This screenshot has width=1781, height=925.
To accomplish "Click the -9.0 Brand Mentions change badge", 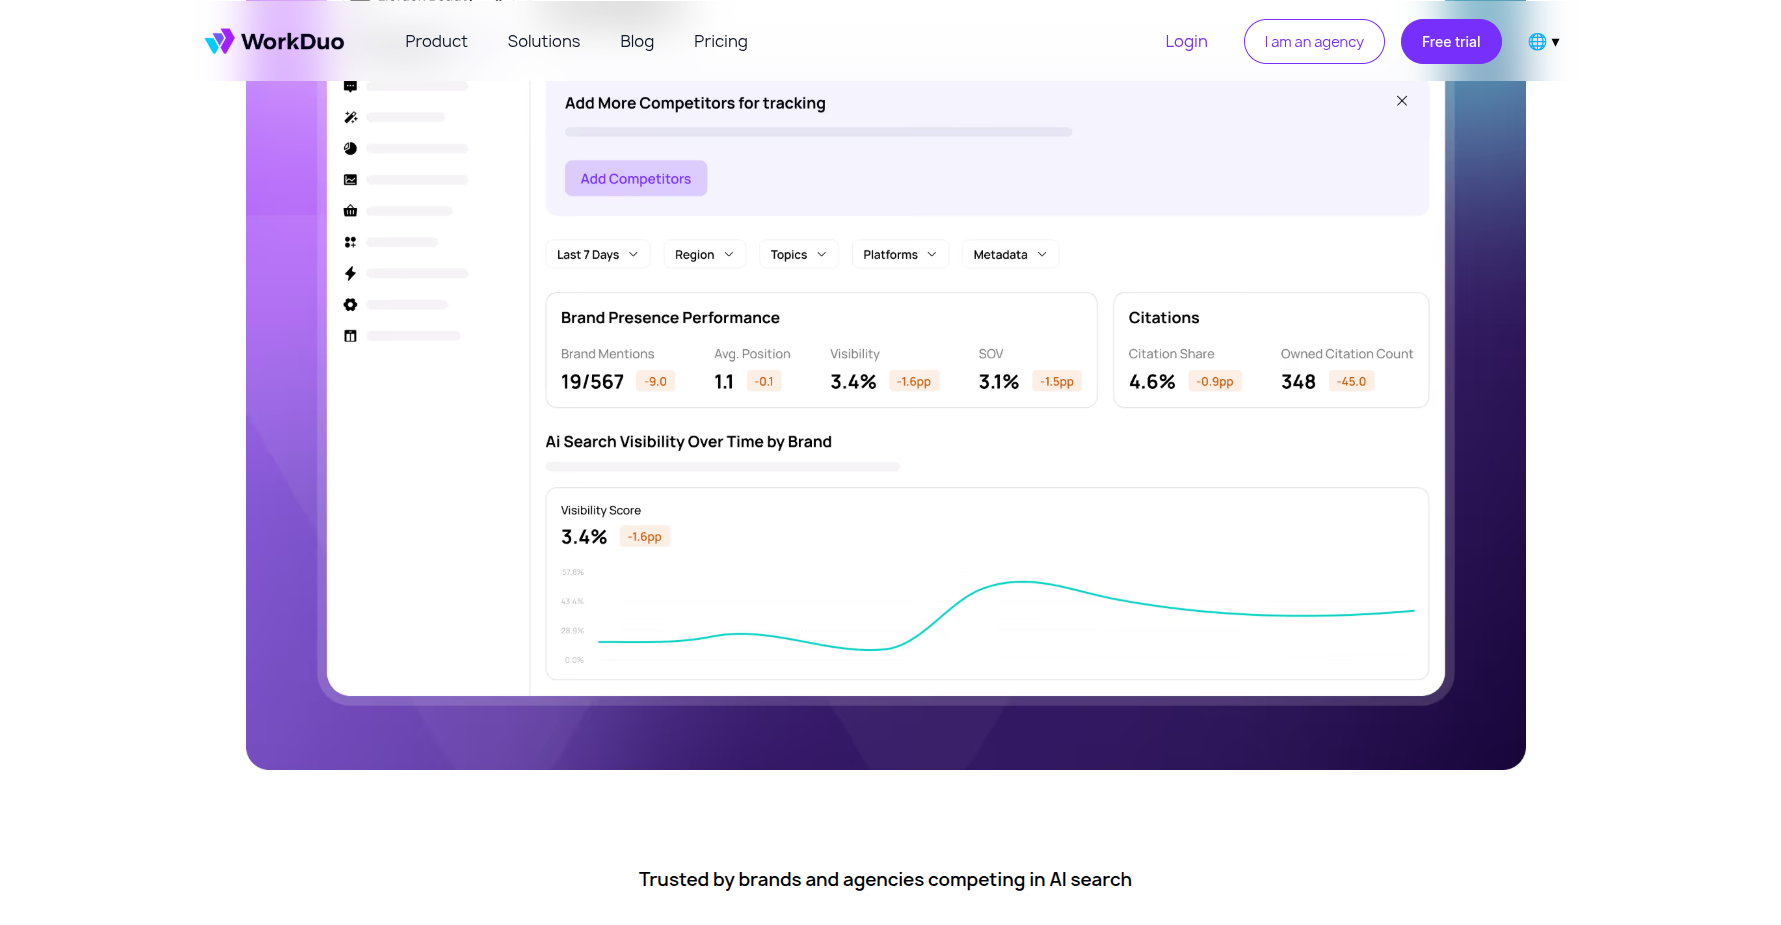I will tap(656, 381).
